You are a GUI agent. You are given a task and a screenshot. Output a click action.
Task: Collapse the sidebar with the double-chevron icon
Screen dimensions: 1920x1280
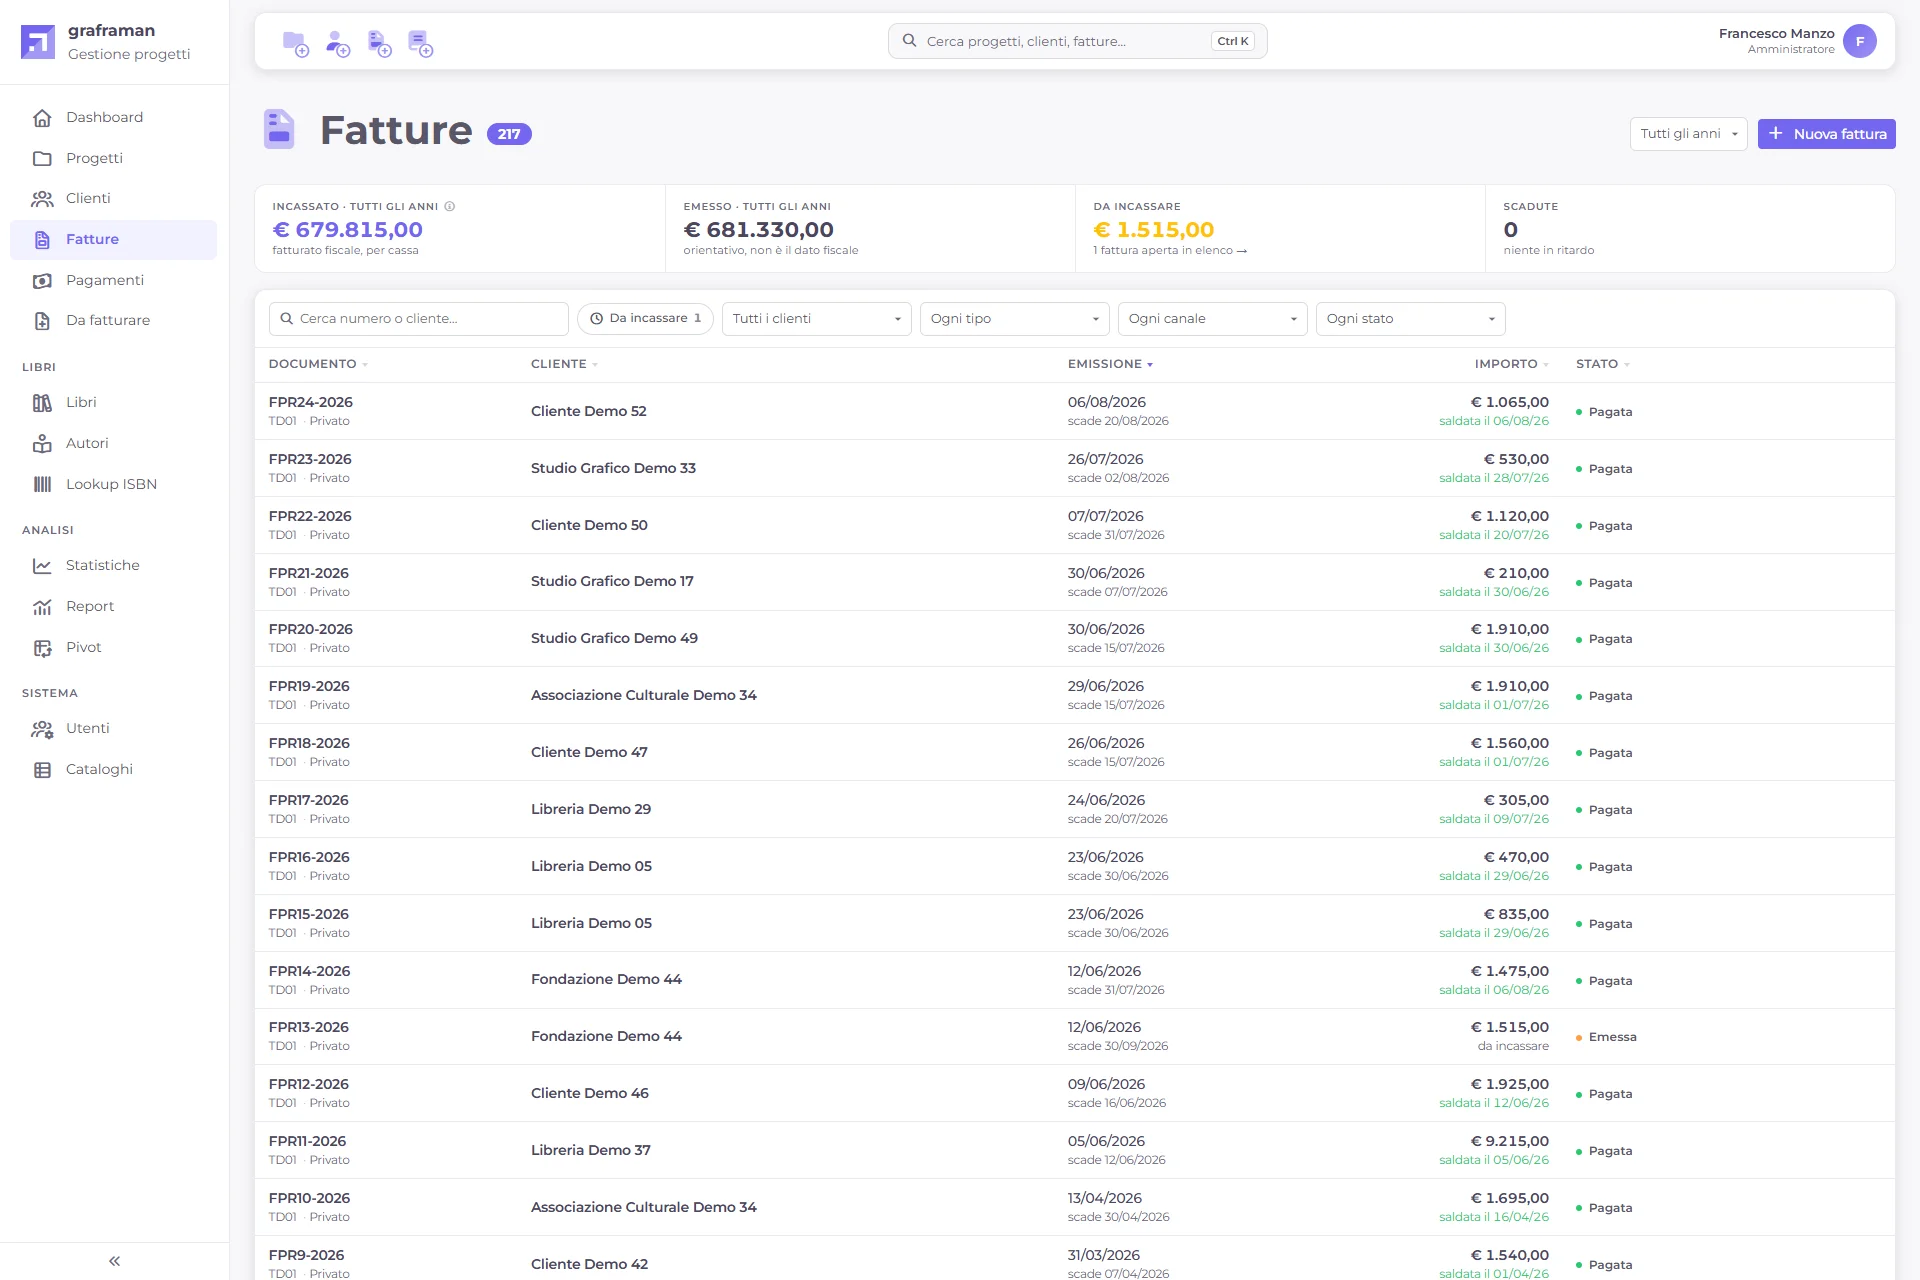pos(114,1261)
